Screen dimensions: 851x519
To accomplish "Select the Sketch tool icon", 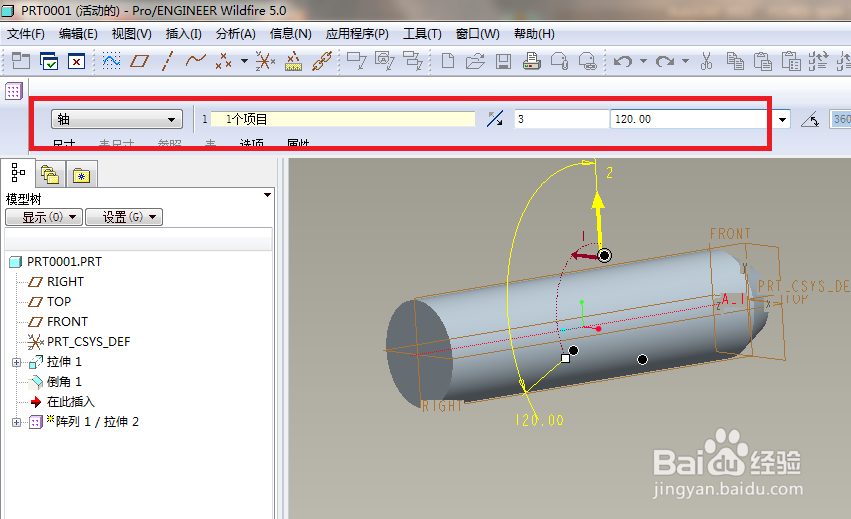I will (x=111, y=61).
